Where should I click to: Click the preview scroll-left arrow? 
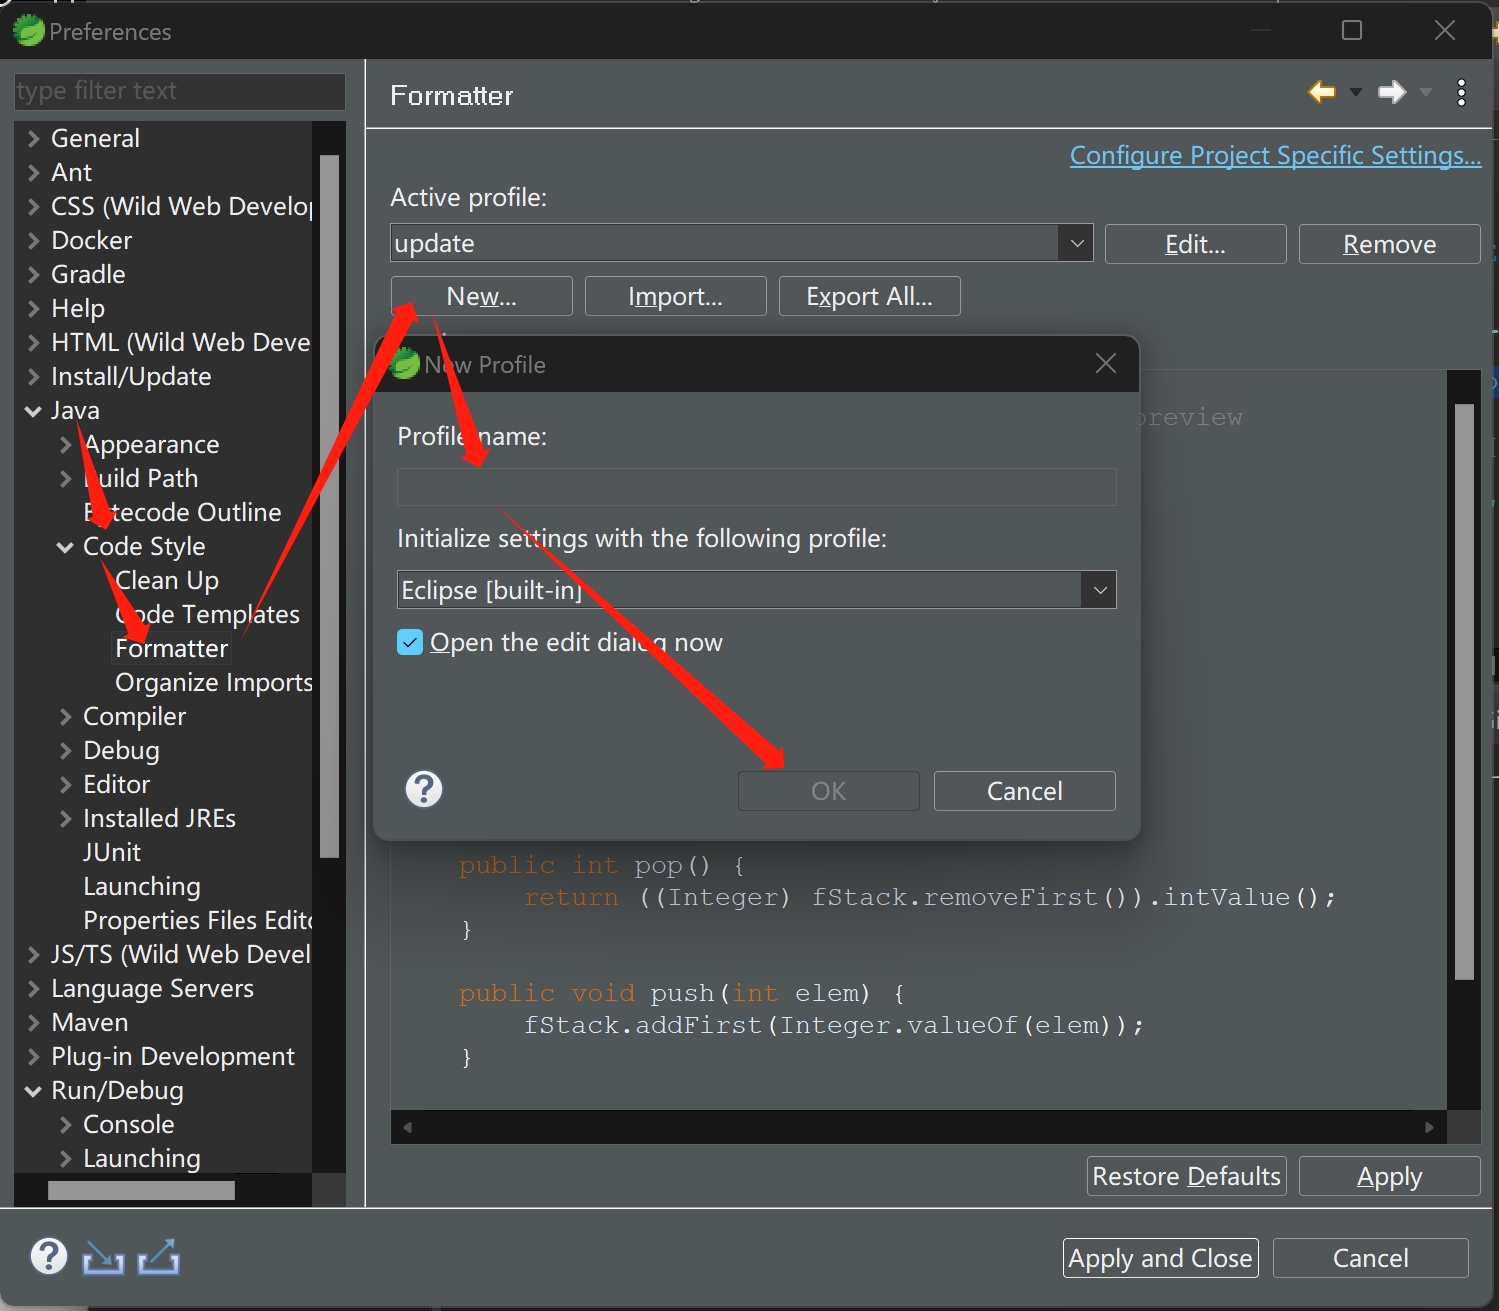coord(407,1127)
